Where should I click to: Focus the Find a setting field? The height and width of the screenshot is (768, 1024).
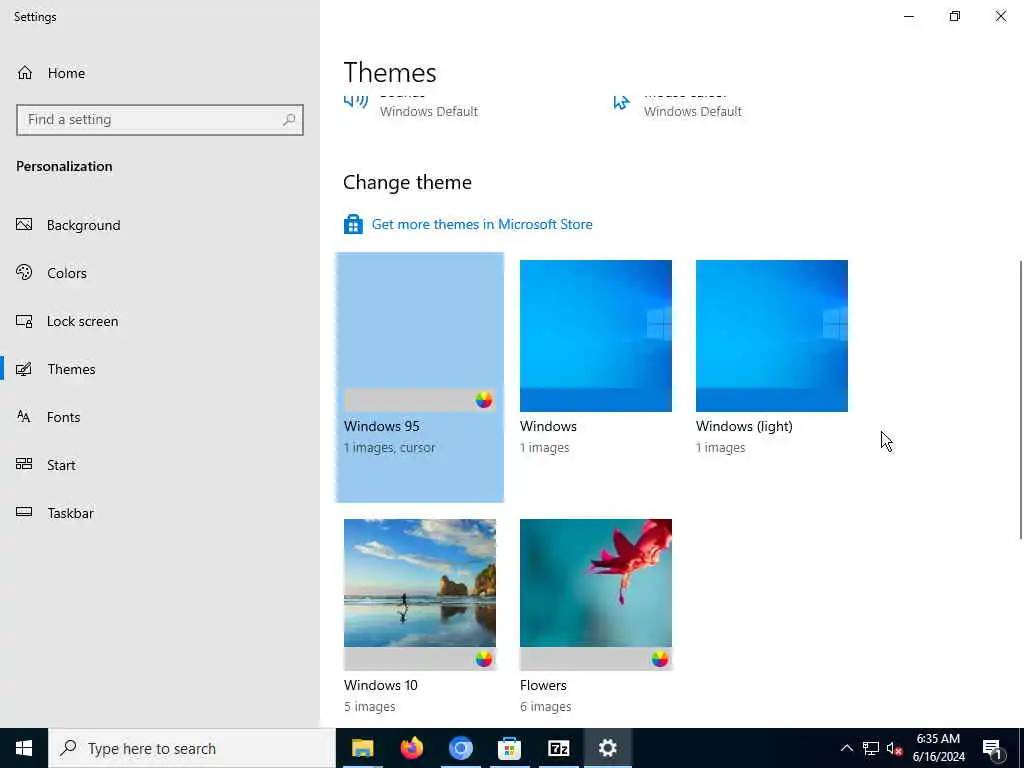(160, 120)
